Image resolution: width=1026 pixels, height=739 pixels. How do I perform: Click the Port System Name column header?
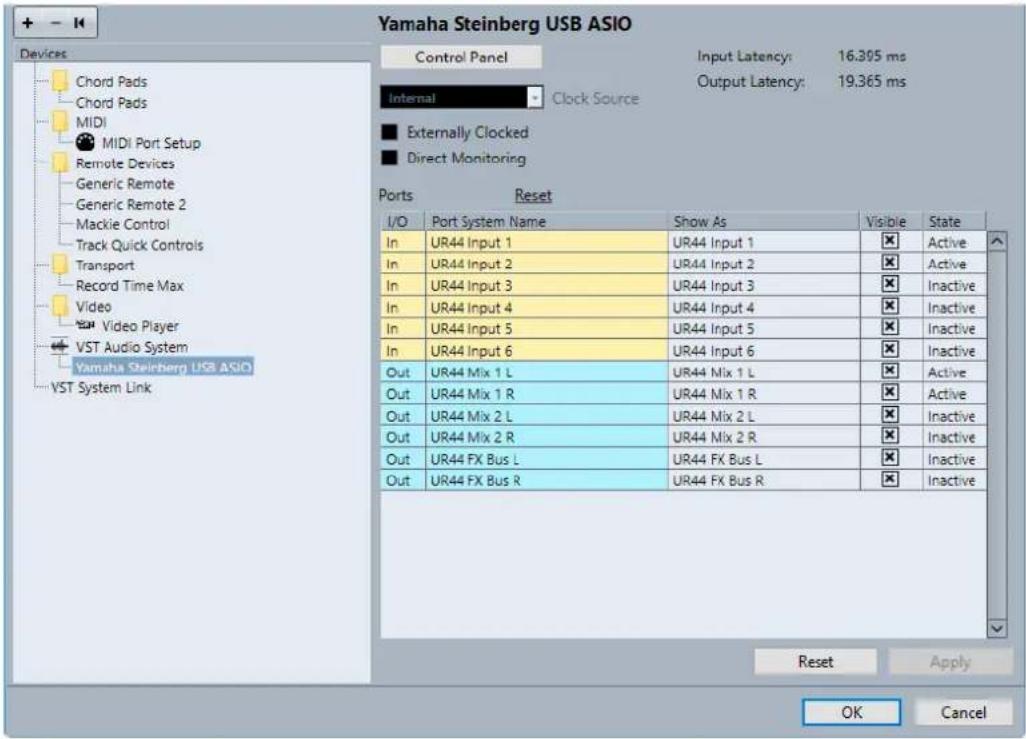[546, 221]
